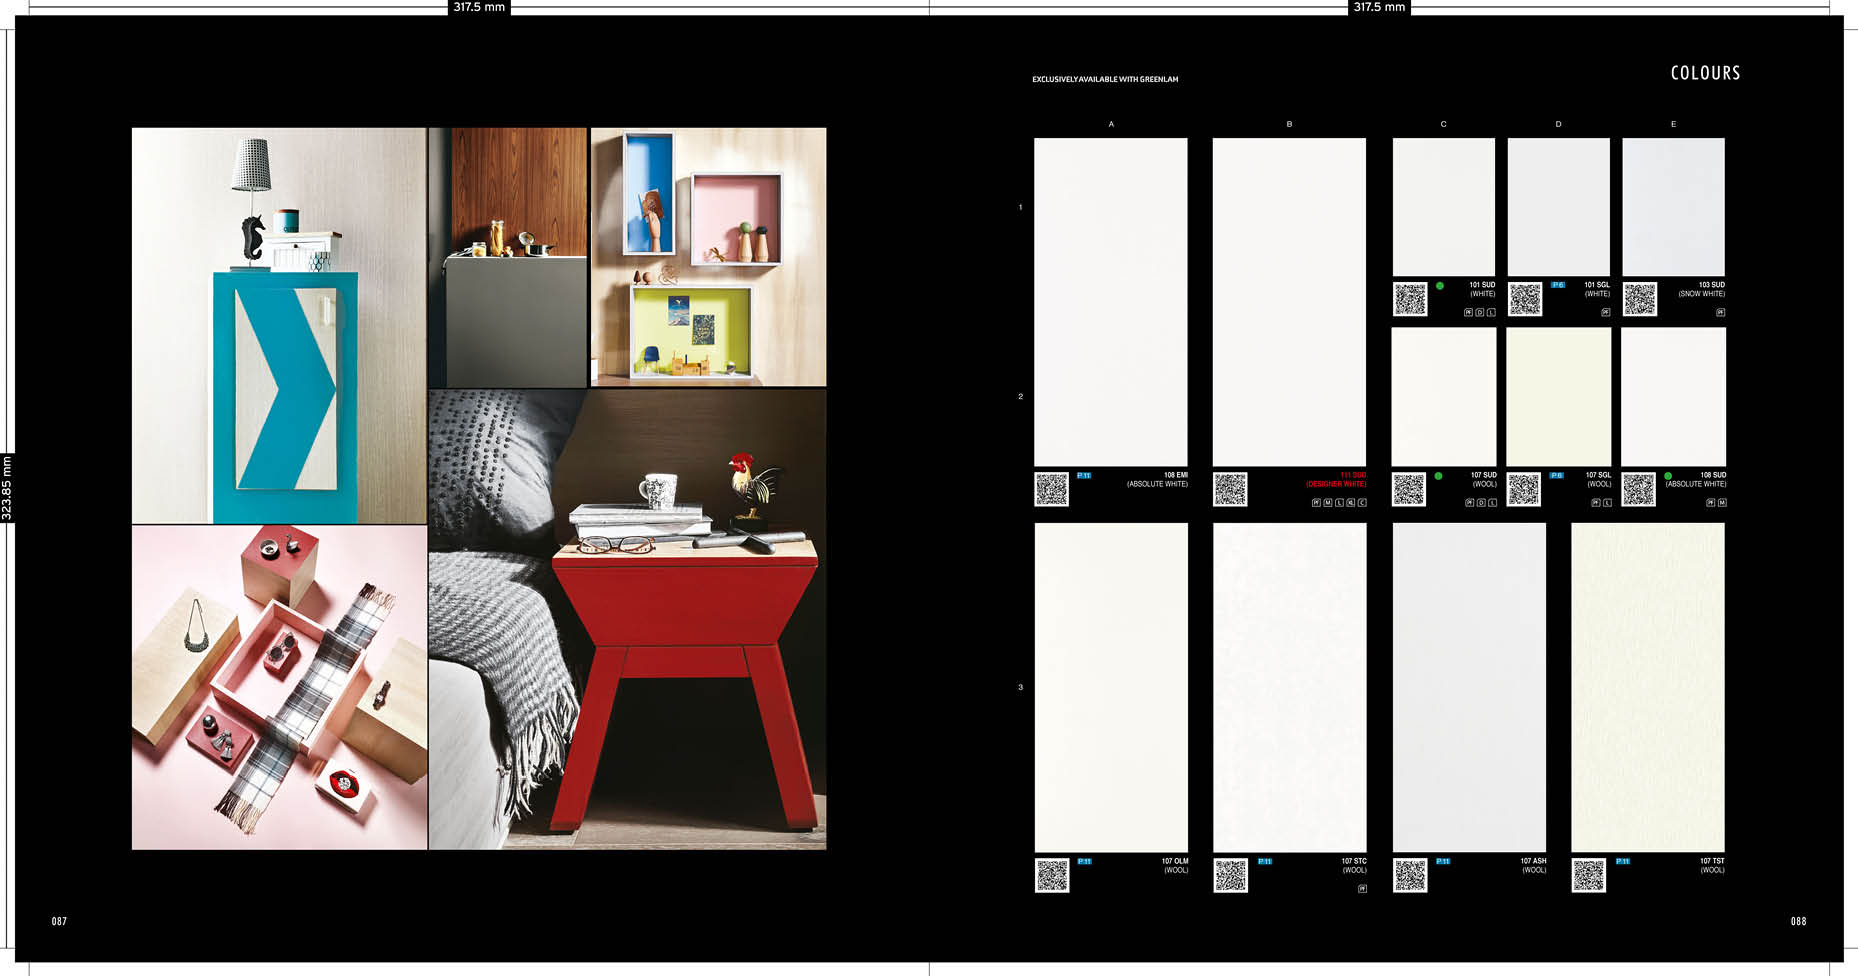Viewport: 1858px width, 976px height.
Task: Select the 107 SGL Wool cream swatch
Action: 1558,397
